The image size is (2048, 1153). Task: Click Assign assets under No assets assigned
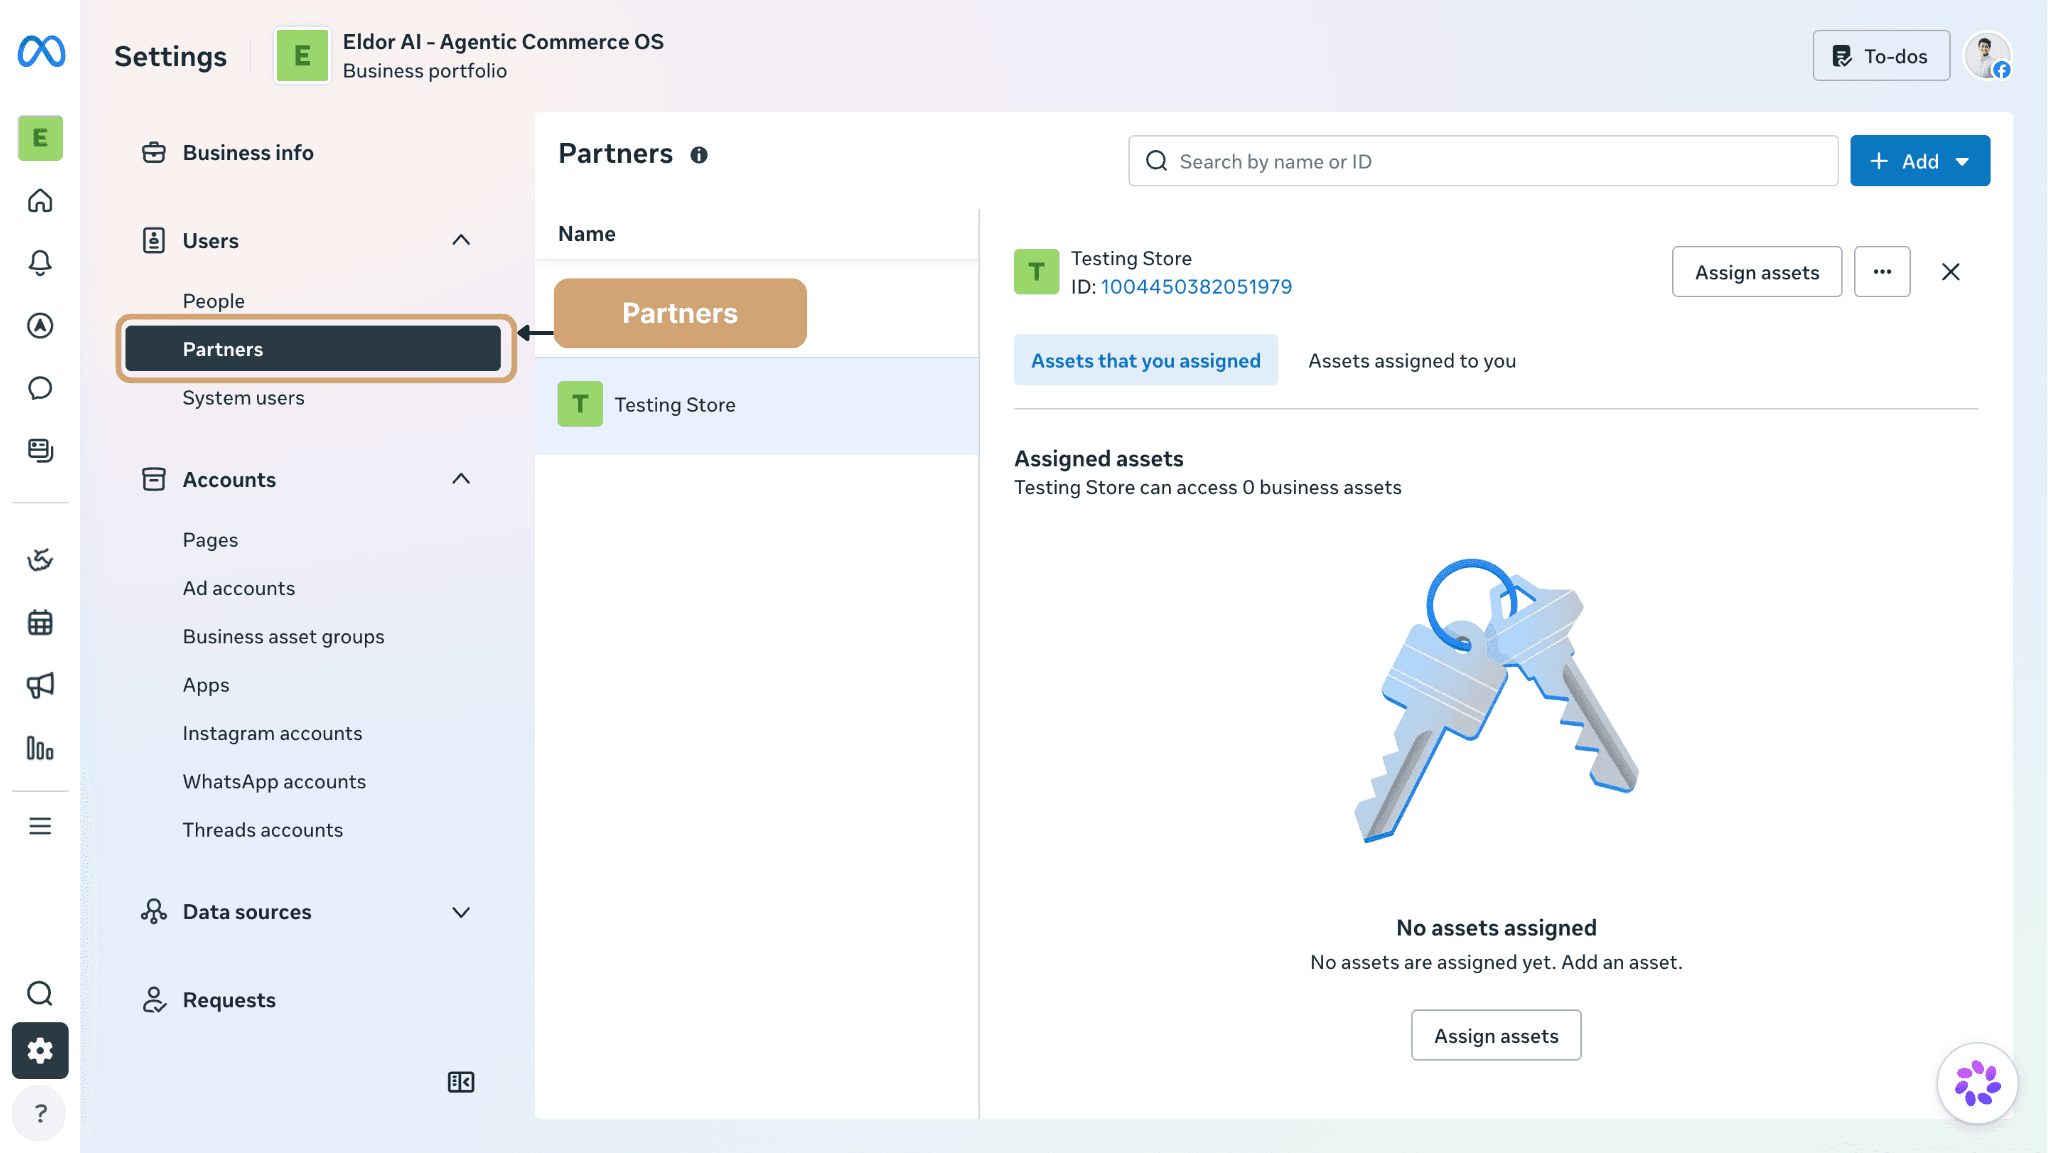1496,1036
